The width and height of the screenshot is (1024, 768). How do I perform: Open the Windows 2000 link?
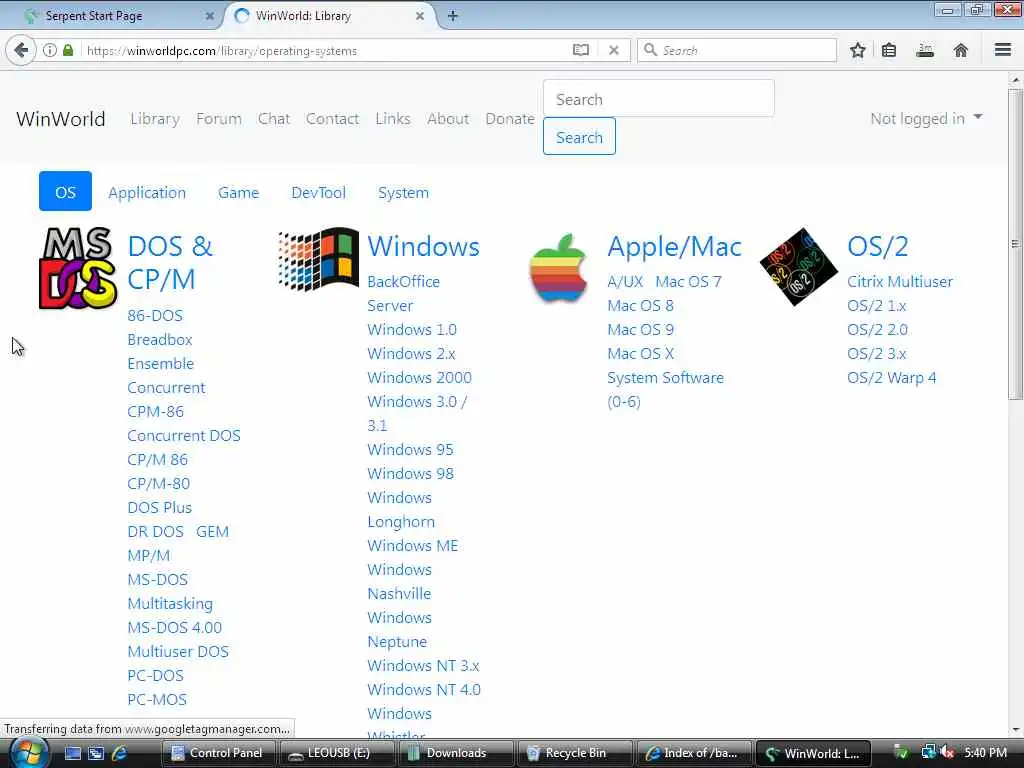click(x=419, y=377)
